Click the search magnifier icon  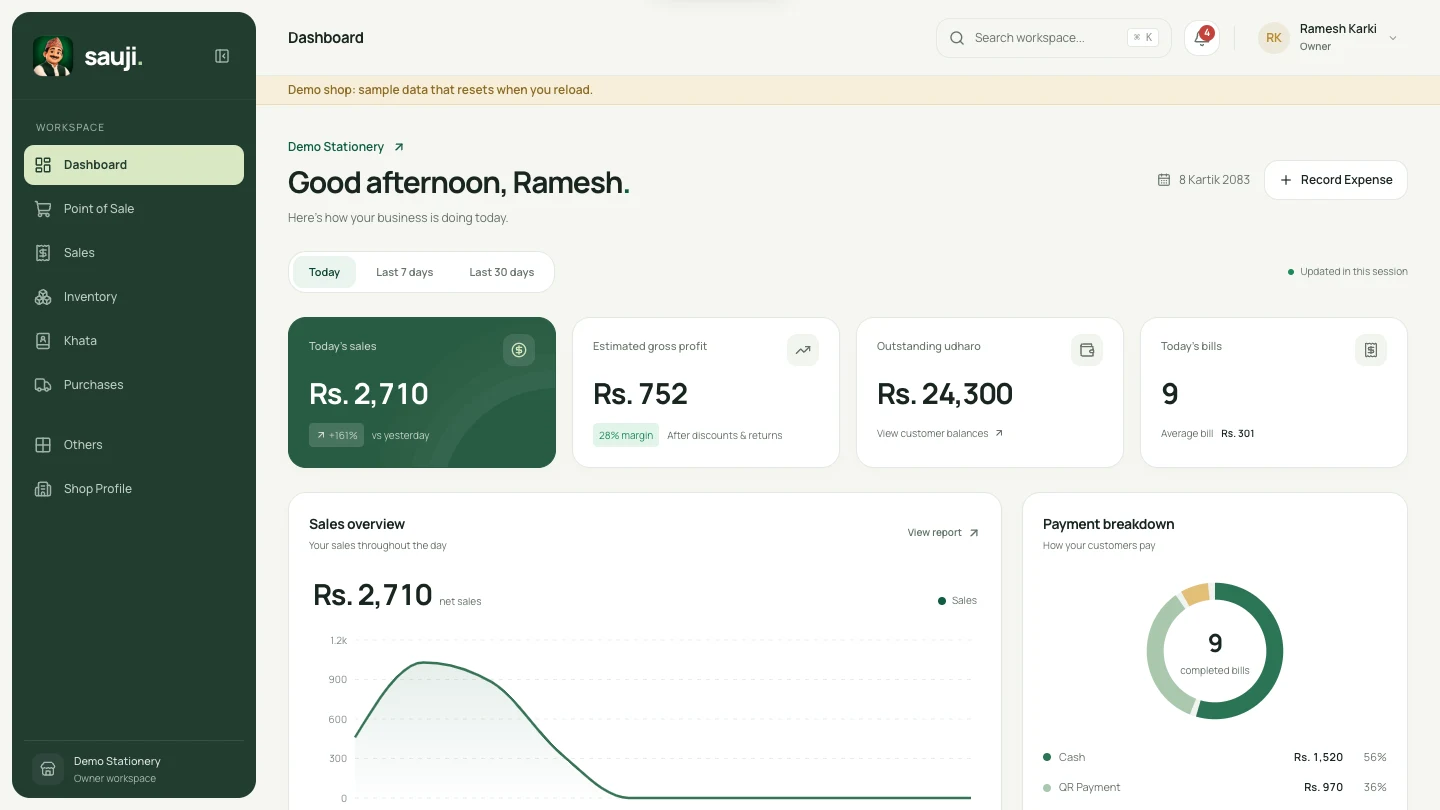(957, 38)
